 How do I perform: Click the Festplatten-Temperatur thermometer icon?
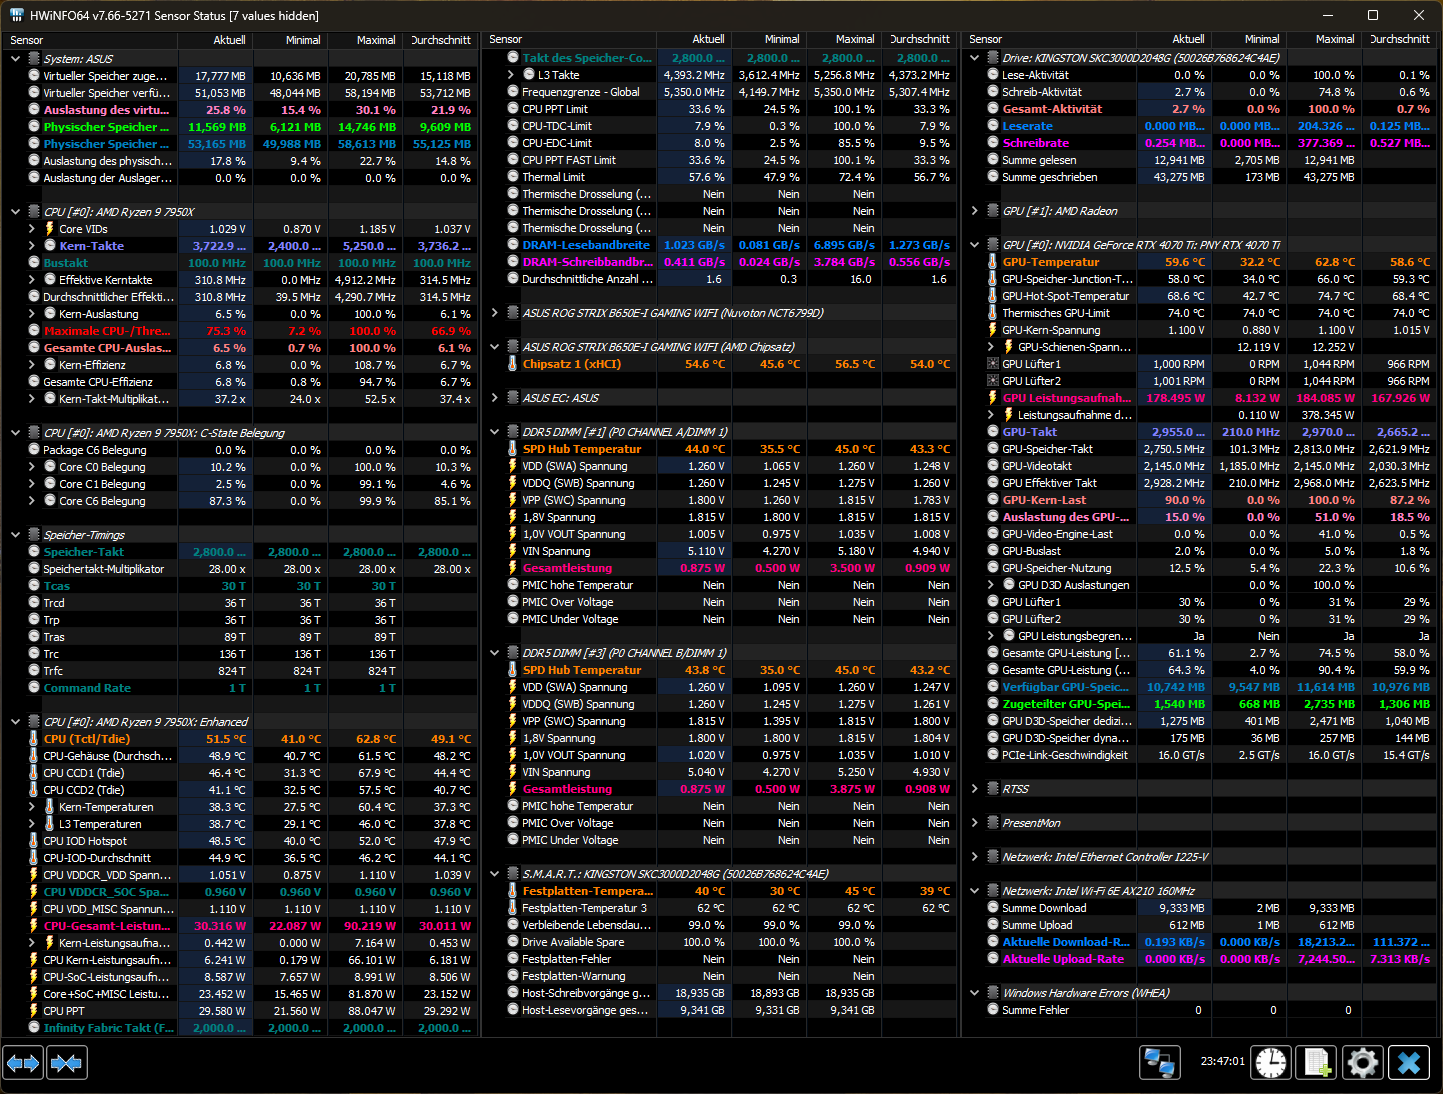coord(513,891)
